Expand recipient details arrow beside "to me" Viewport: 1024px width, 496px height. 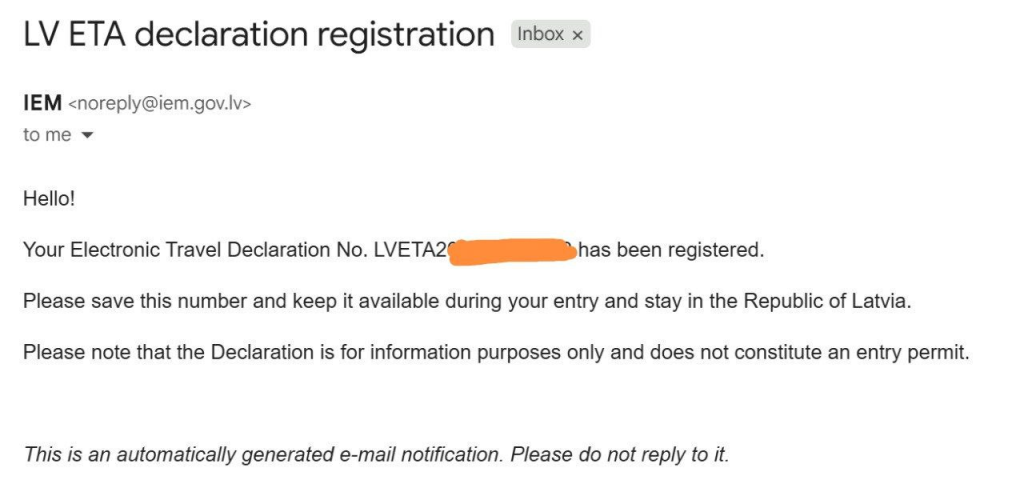tap(86, 136)
